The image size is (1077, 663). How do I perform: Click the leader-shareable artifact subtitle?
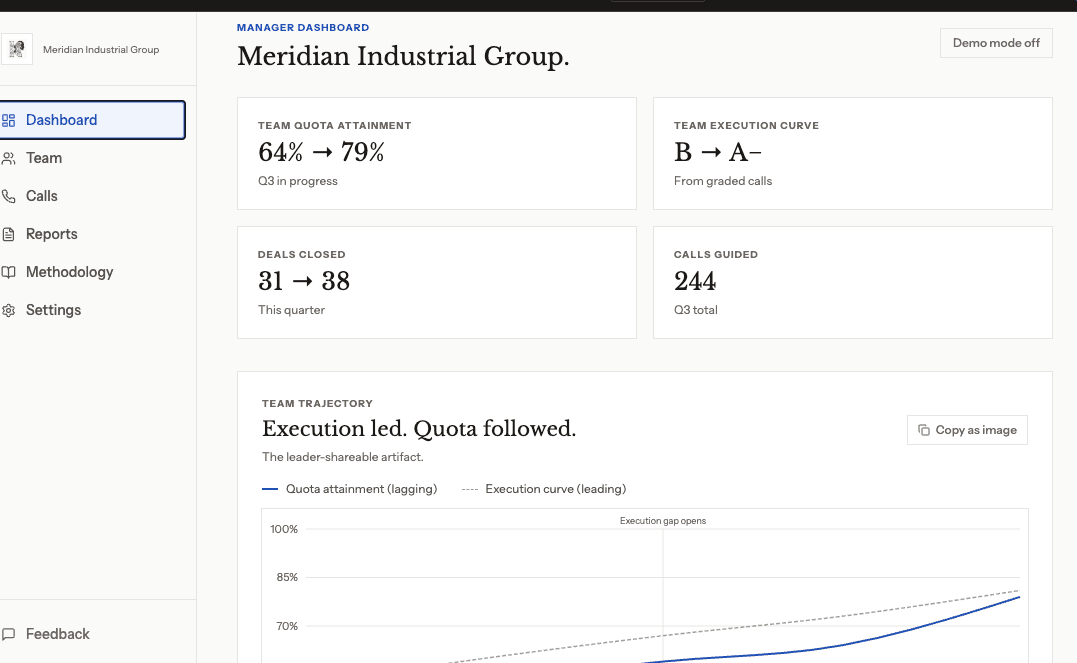pos(342,457)
